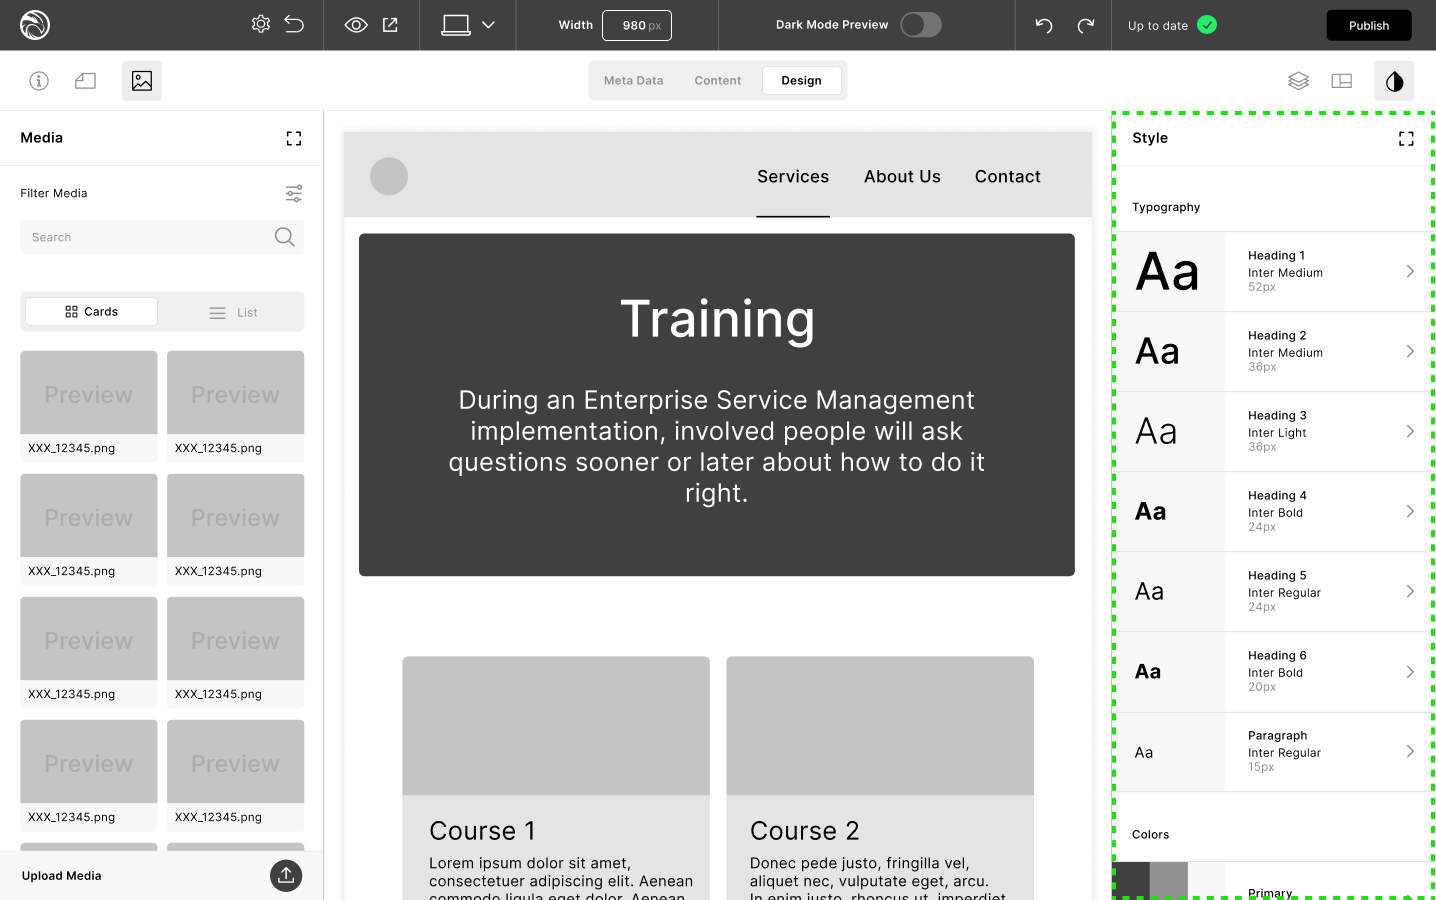Image resolution: width=1436 pixels, height=900 pixels.
Task: Switch media view to List
Action: 233,312
